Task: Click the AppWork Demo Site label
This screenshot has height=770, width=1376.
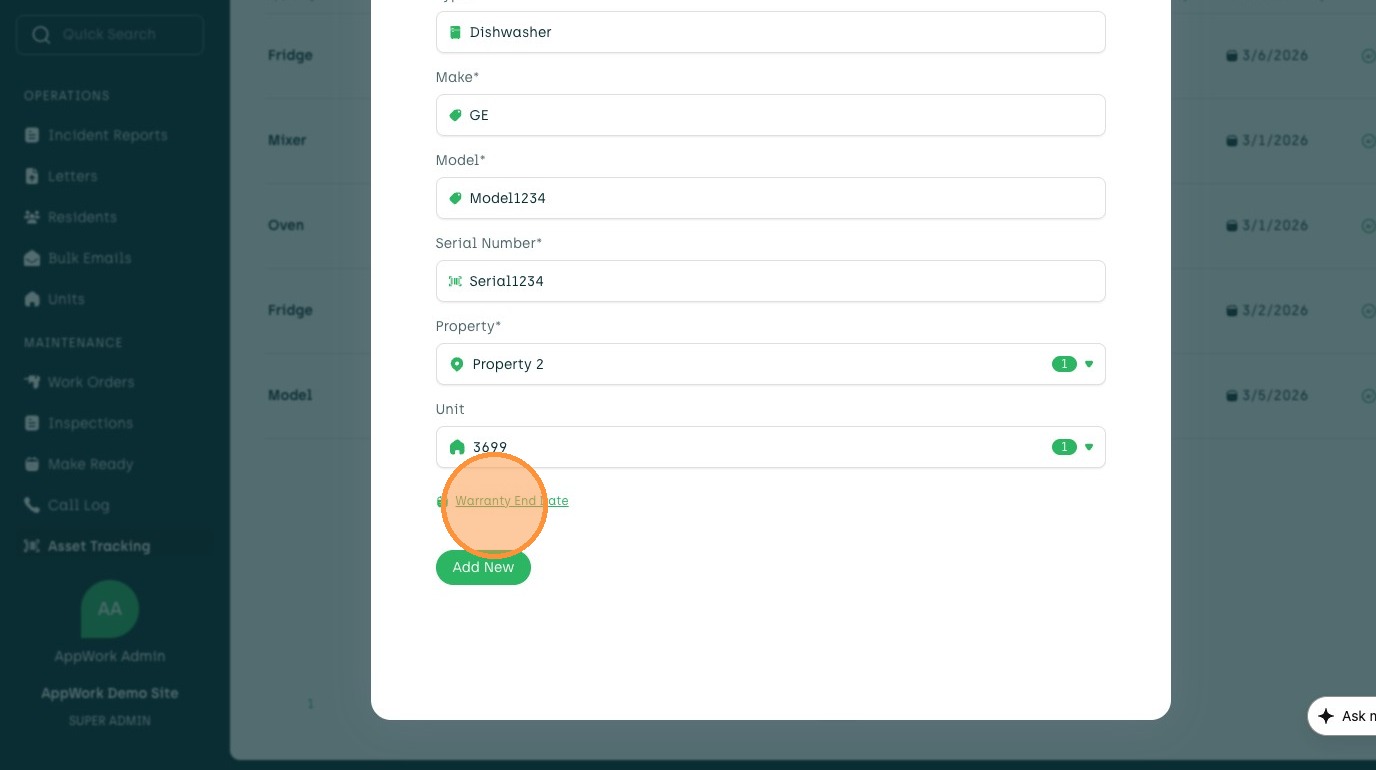Action: point(110,693)
